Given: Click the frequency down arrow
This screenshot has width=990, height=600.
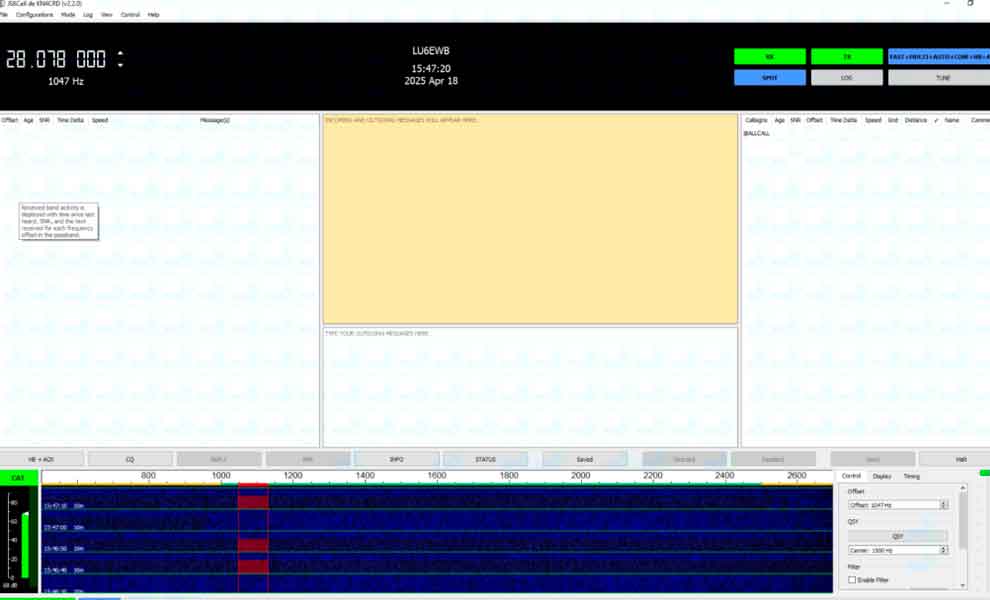Looking at the screenshot, I should pyautogui.click(x=120, y=65).
